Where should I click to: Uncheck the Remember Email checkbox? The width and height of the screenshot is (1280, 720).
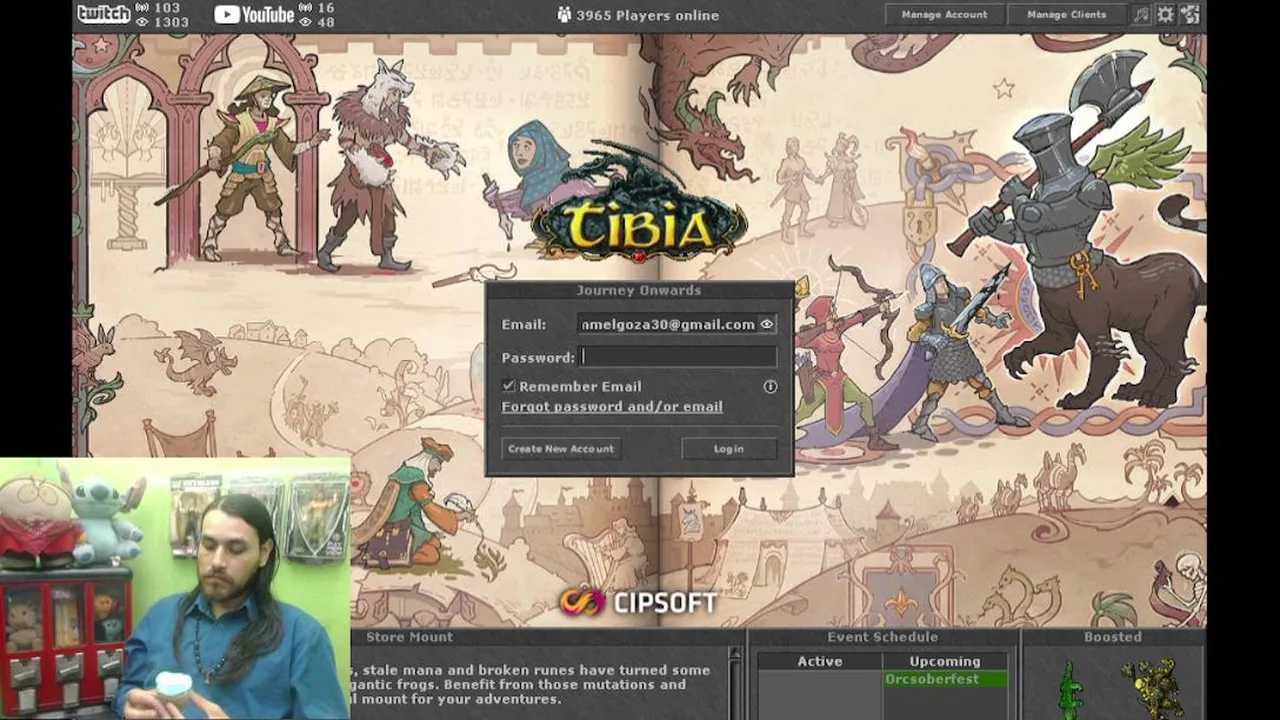pos(508,386)
